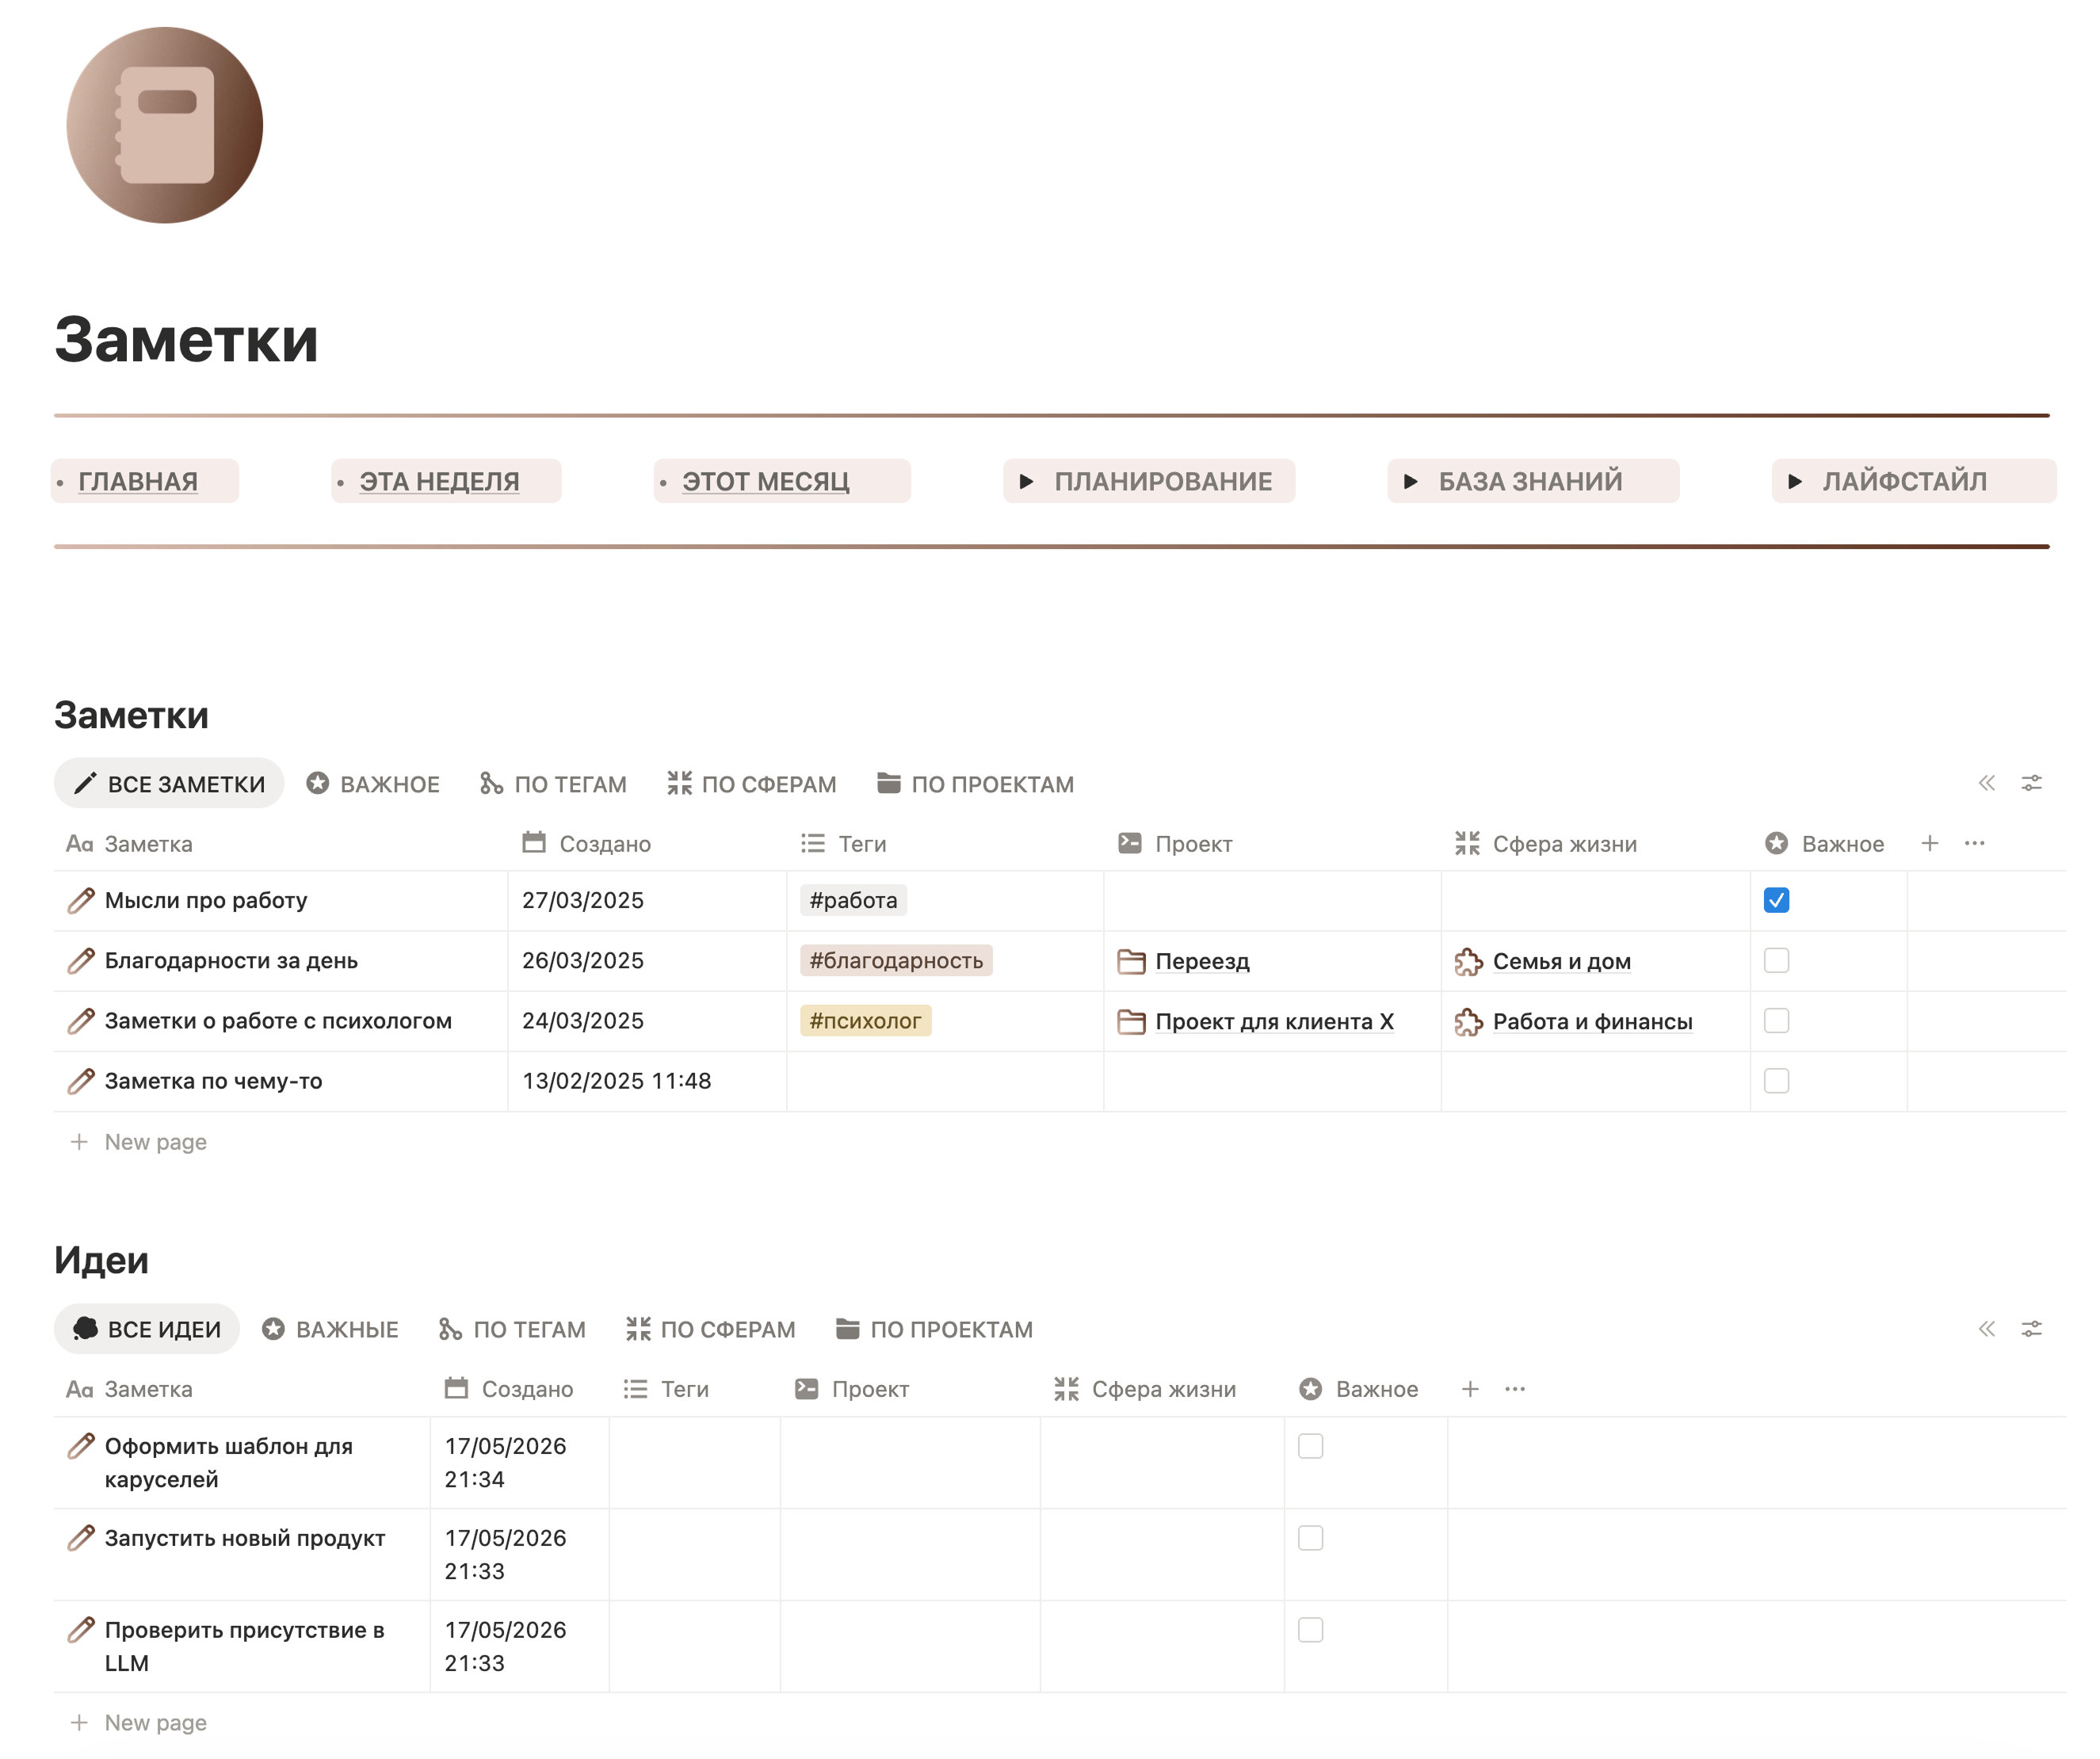Screen dimensions: 2100x1759
Task: Open pencil icon of Мысли про работу
Action: (x=81, y=901)
